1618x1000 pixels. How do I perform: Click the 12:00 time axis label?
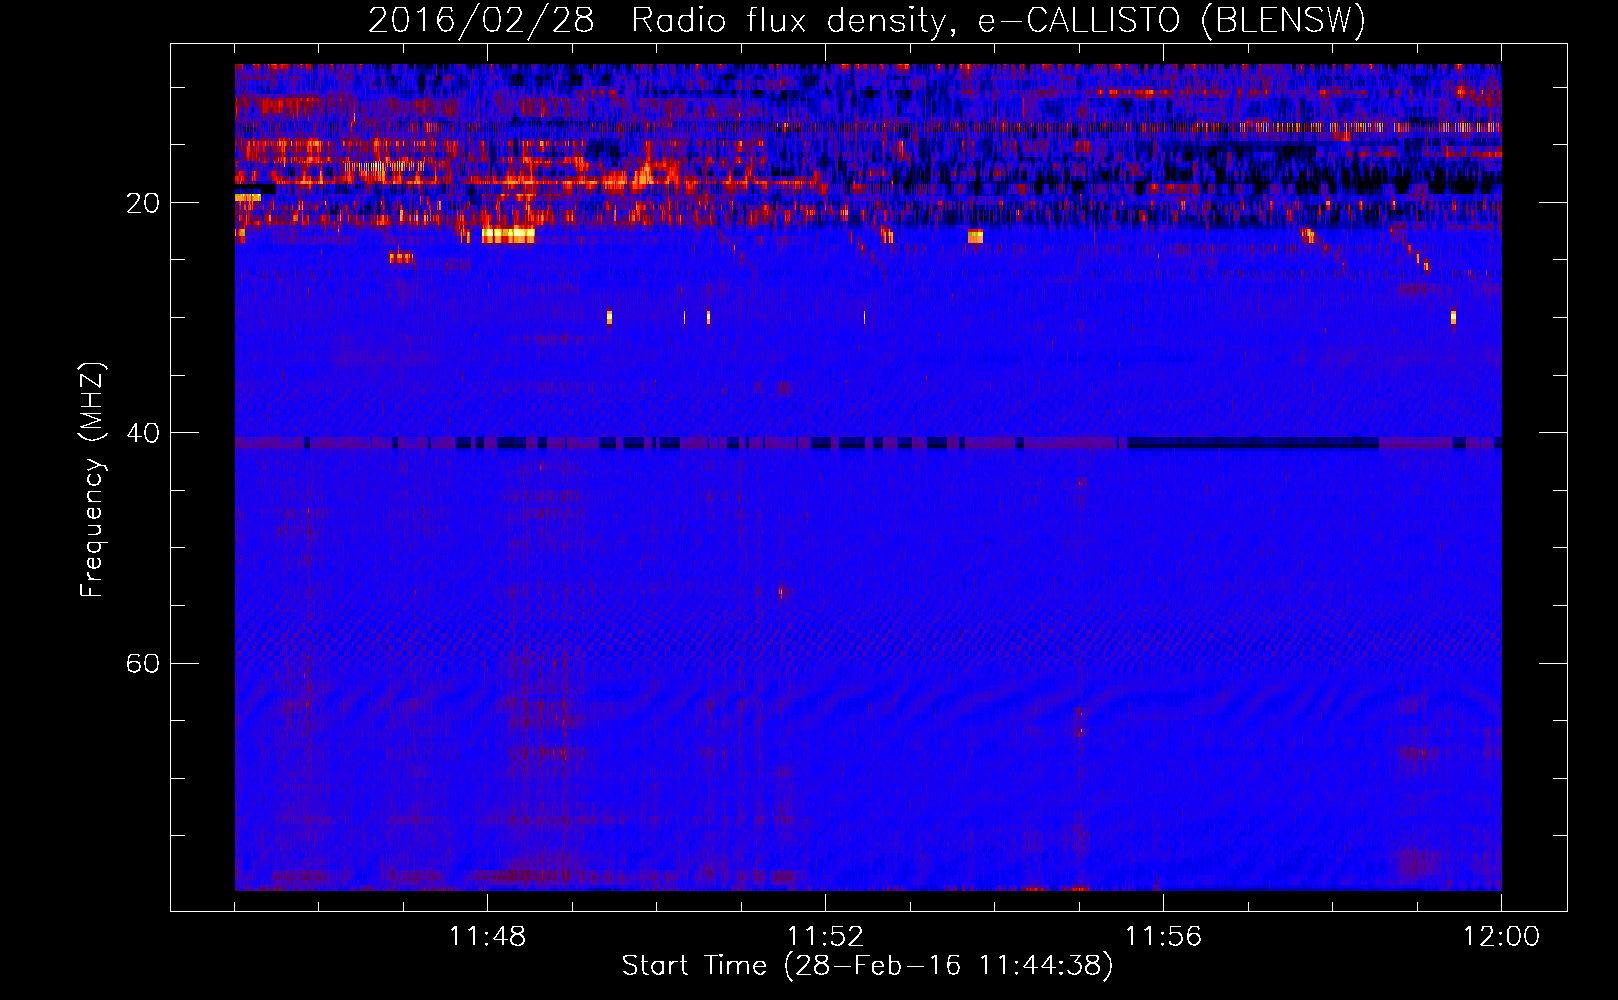point(1501,937)
